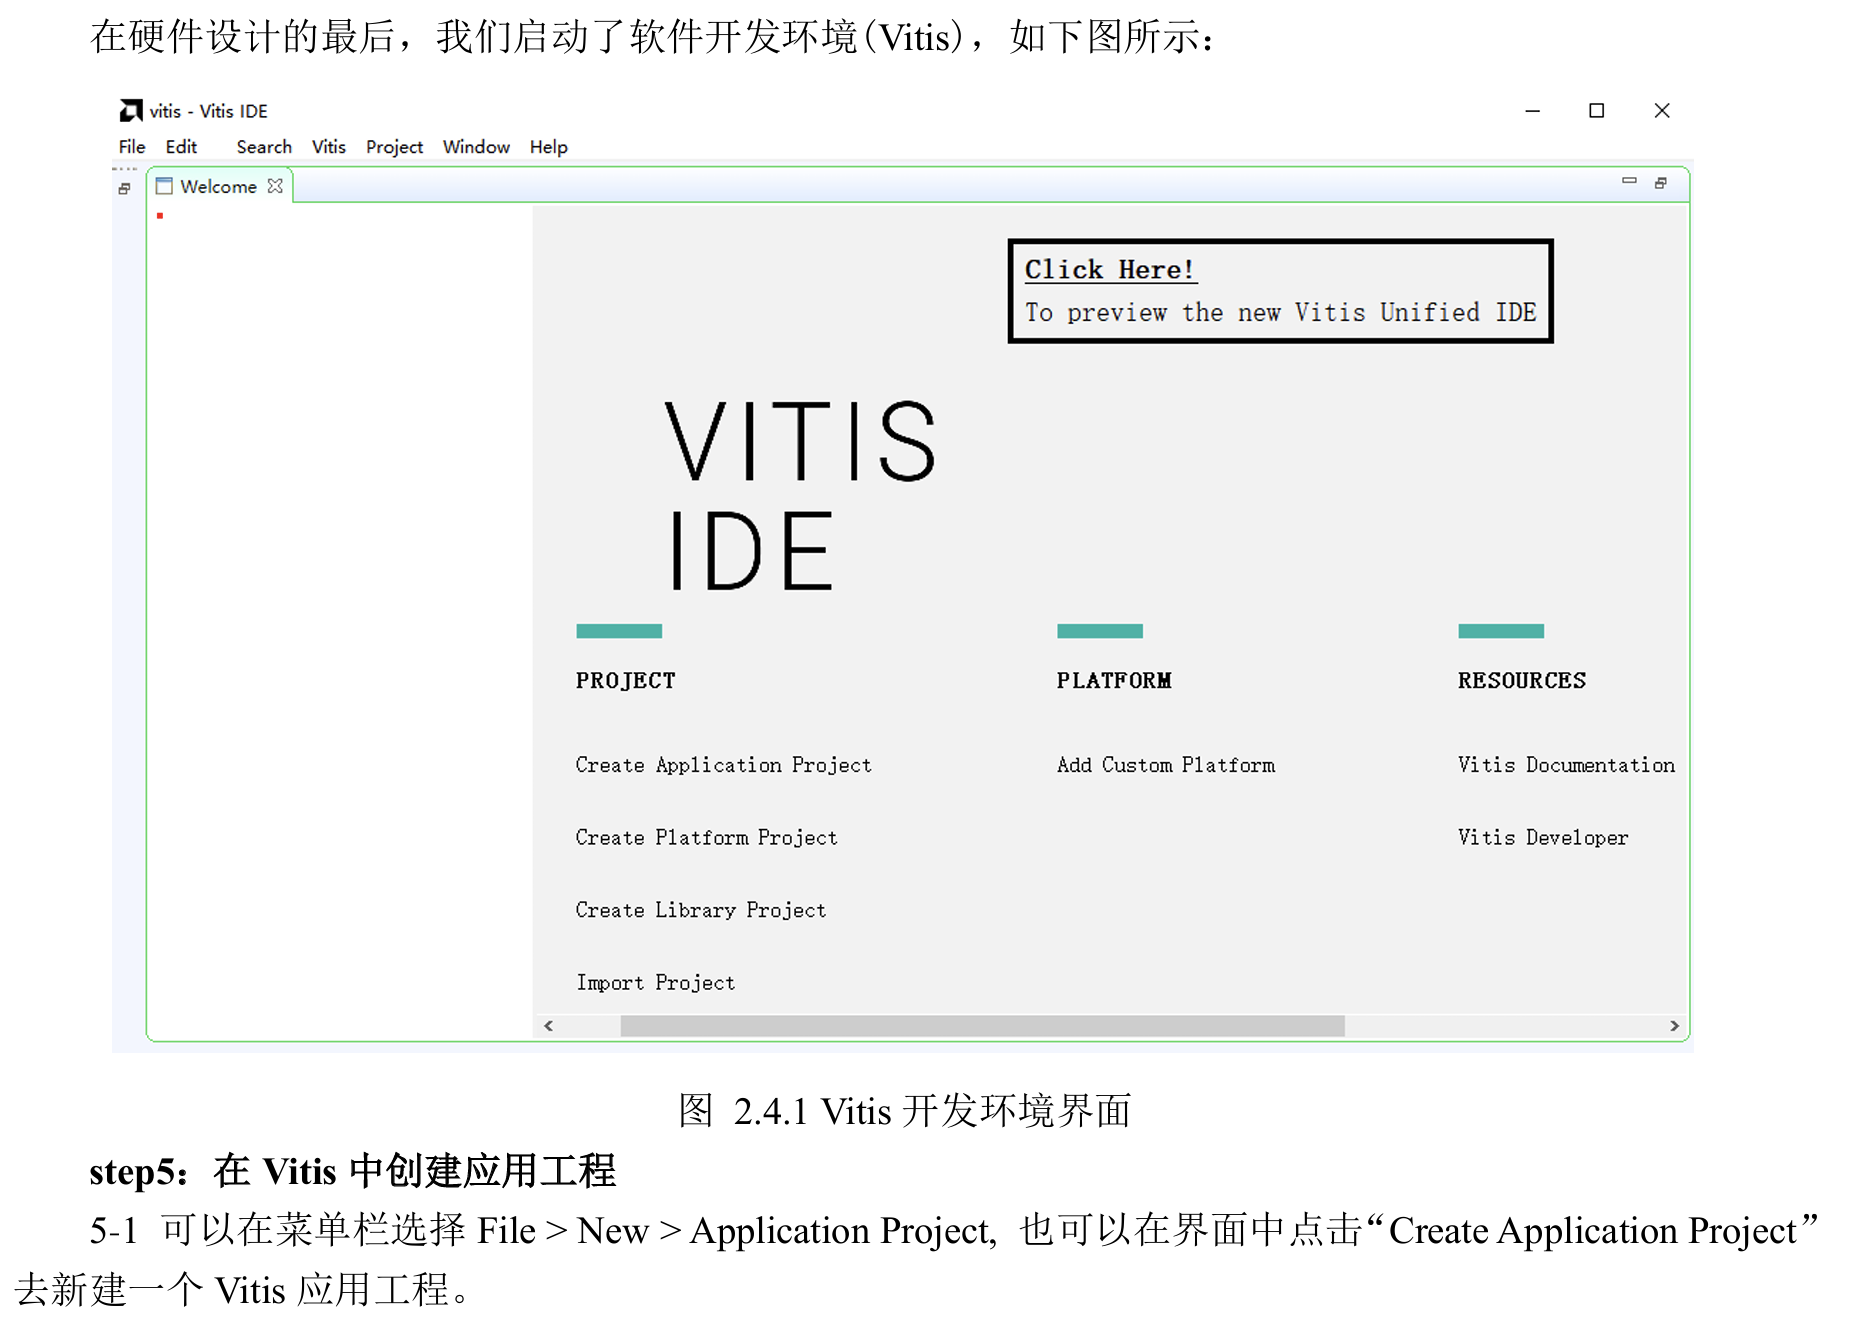This screenshot has width=1852, height=1342.
Task: Maximize the Welcome view panel
Action: tap(1661, 183)
